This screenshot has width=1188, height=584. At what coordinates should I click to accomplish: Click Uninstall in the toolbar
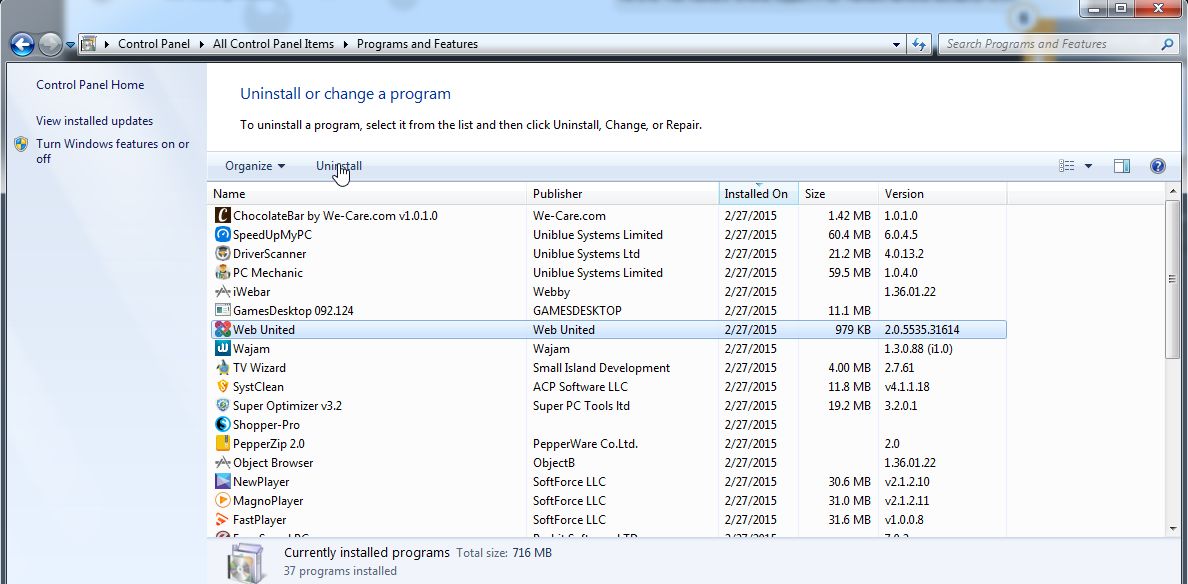tap(339, 166)
